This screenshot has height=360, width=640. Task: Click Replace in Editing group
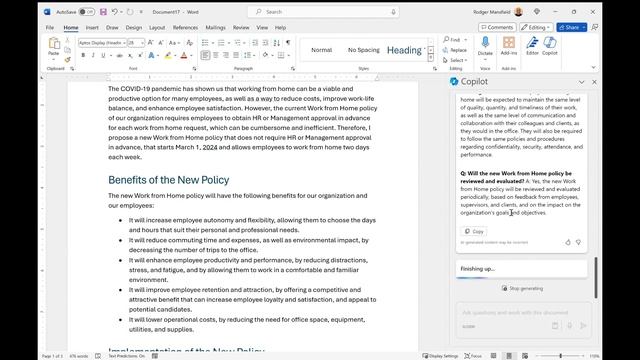click(455, 50)
